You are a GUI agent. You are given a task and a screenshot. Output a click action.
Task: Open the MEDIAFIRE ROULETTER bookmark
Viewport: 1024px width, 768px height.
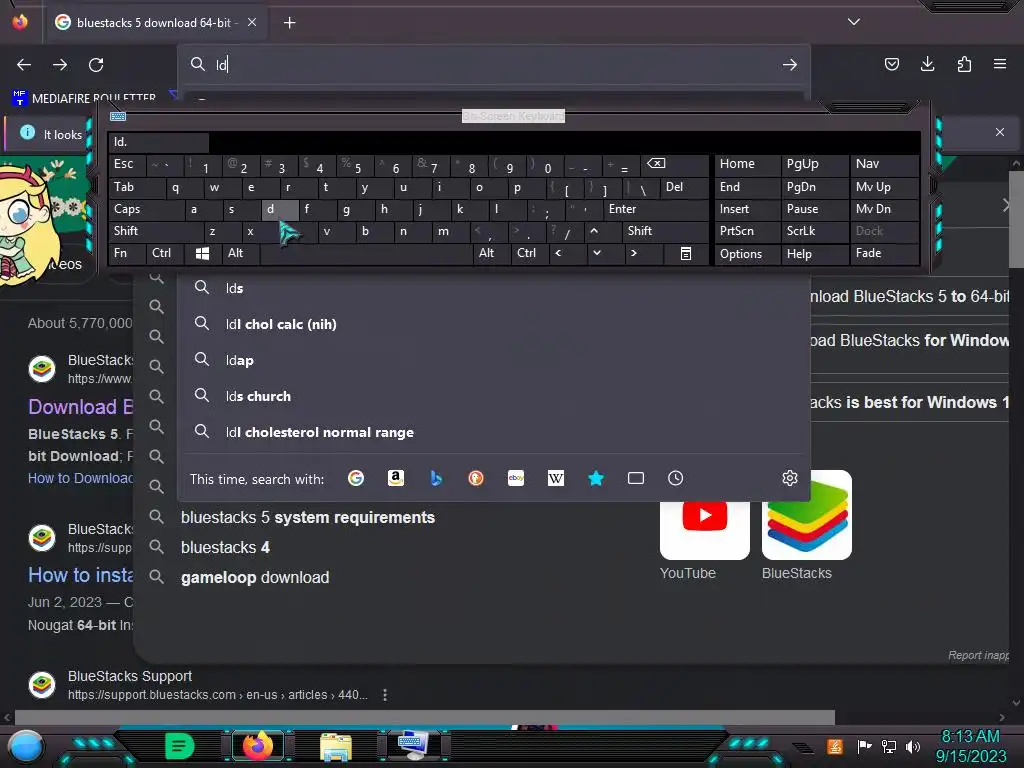(x=85, y=98)
